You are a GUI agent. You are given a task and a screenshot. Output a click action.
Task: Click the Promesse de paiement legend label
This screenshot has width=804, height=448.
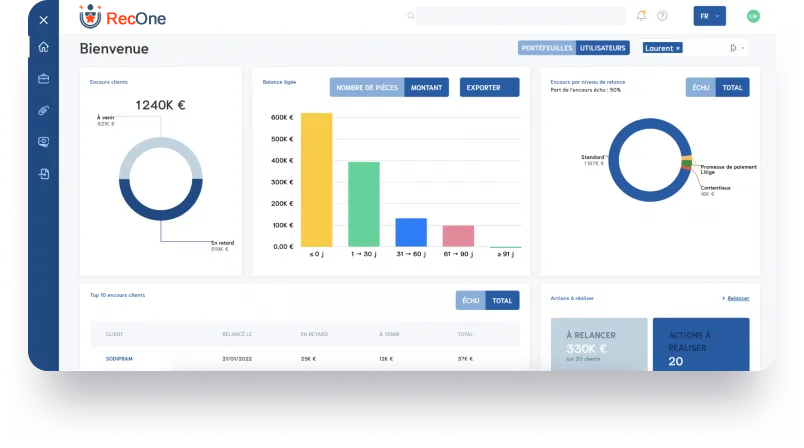click(x=729, y=167)
